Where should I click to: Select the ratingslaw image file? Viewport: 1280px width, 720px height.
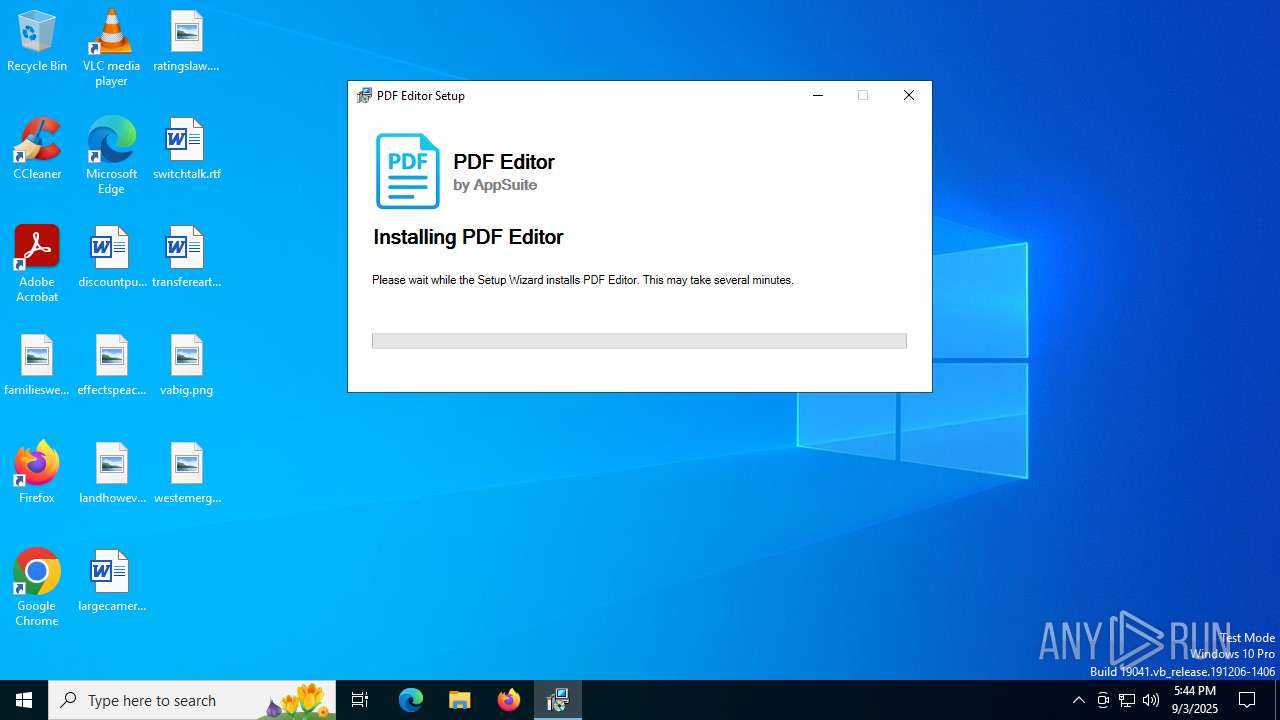pyautogui.click(x=186, y=42)
